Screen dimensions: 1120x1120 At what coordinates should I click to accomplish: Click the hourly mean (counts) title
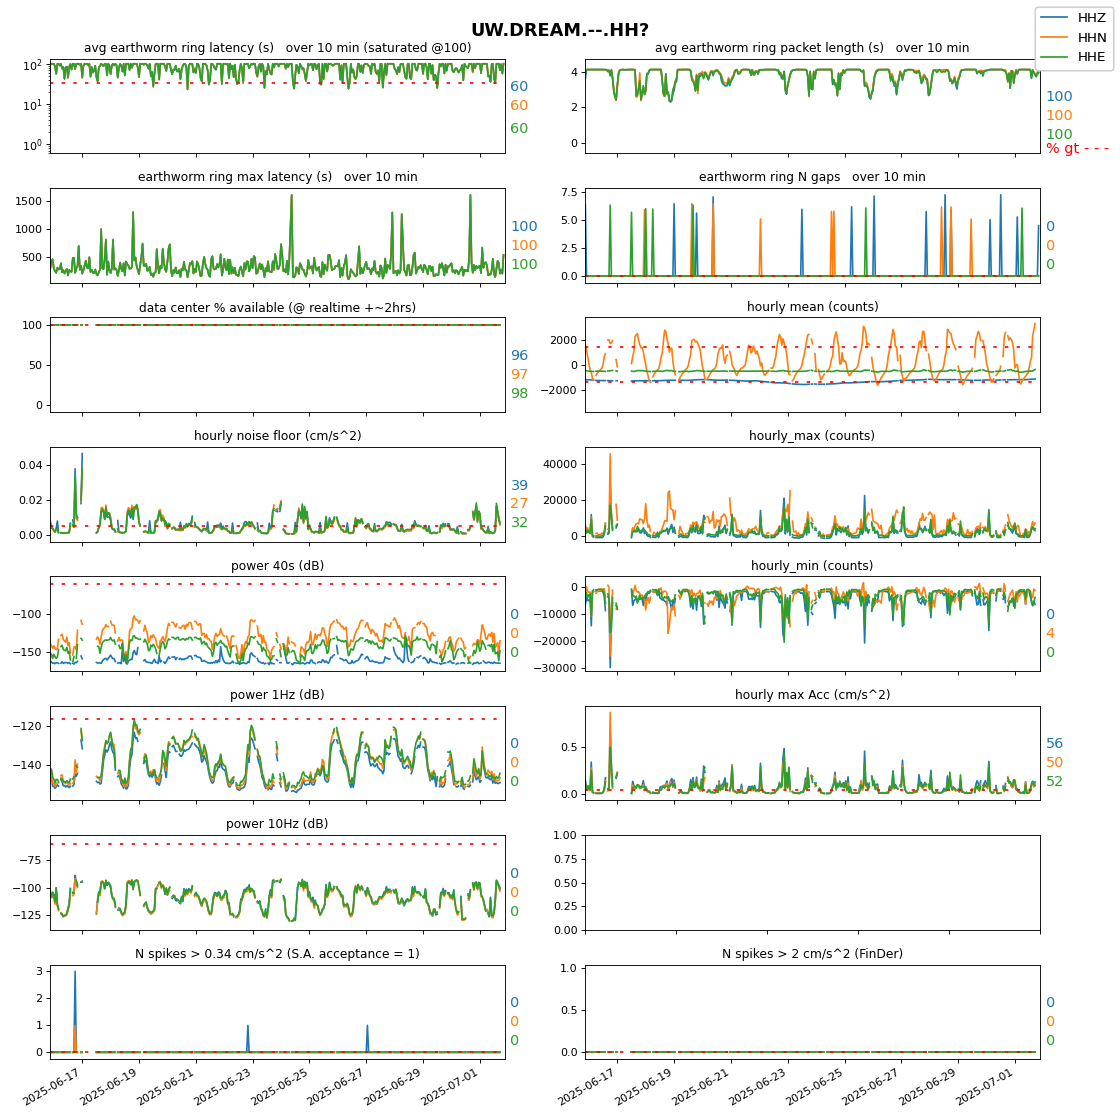point(813,306)
